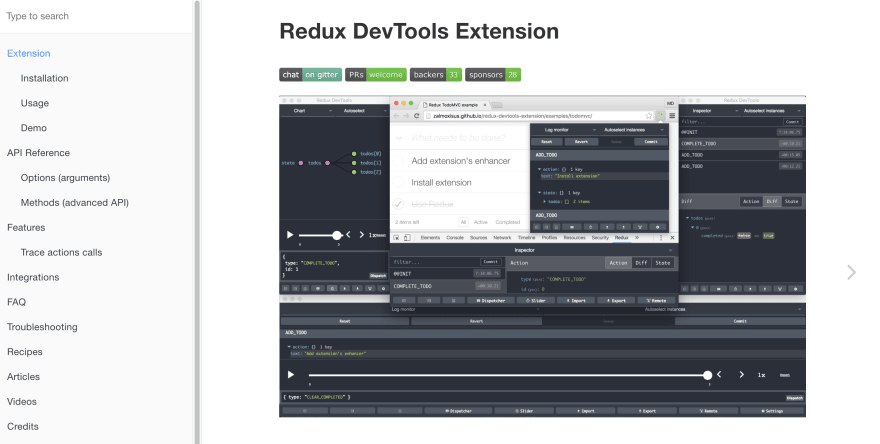Select Troubleshooting in the sidebar
Screen dimensions: 880x444
pyautogui.click(x=42, y=327)
